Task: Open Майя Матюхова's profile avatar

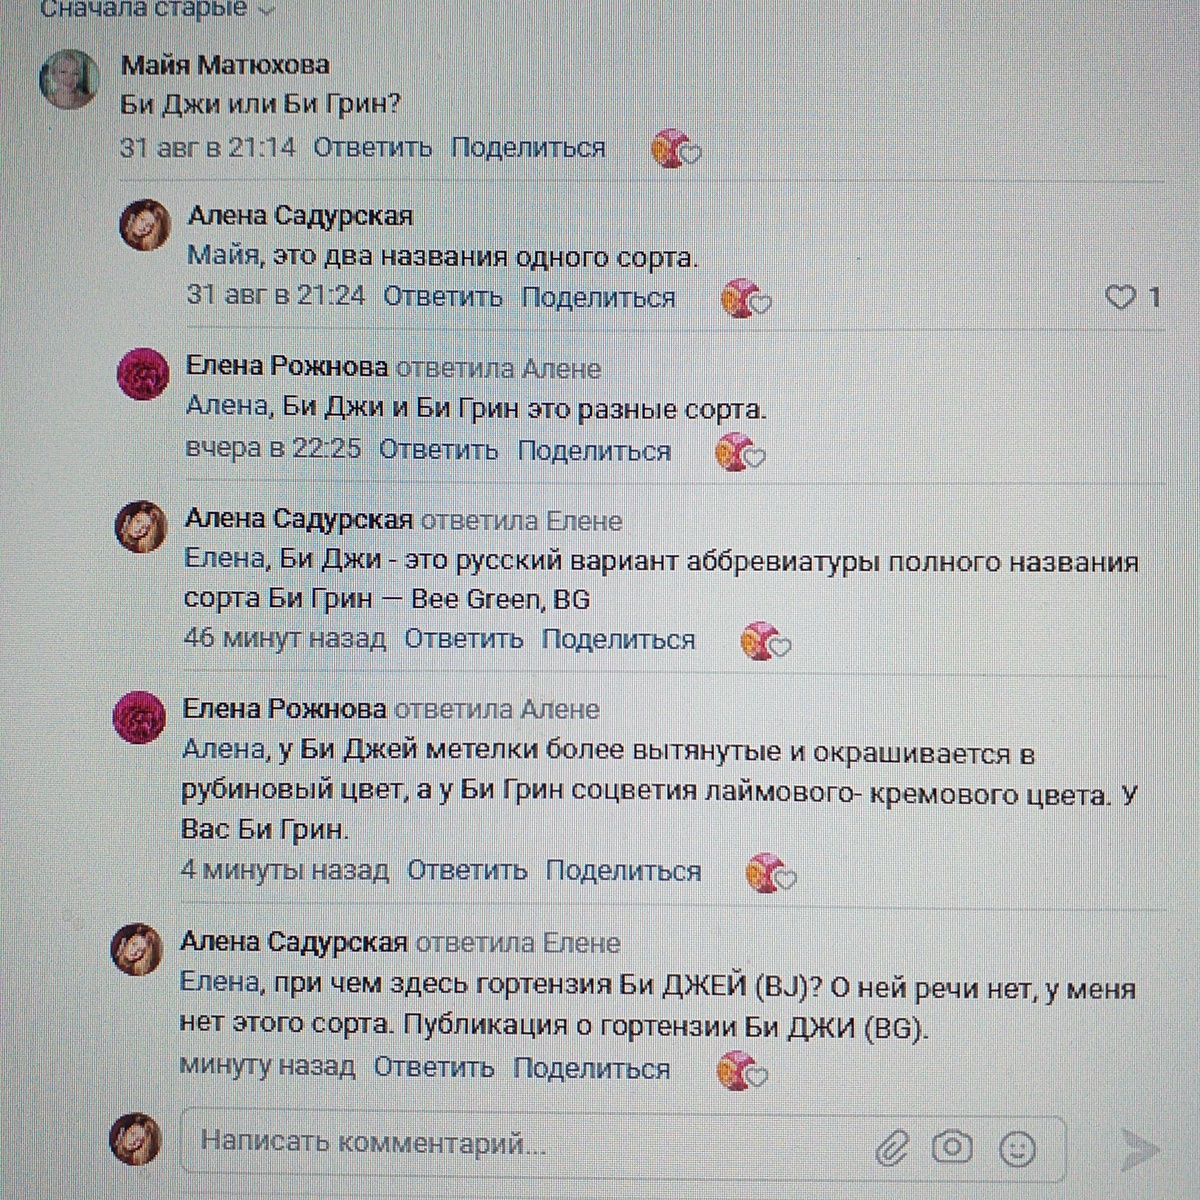Action: click(x=68, y=78)
